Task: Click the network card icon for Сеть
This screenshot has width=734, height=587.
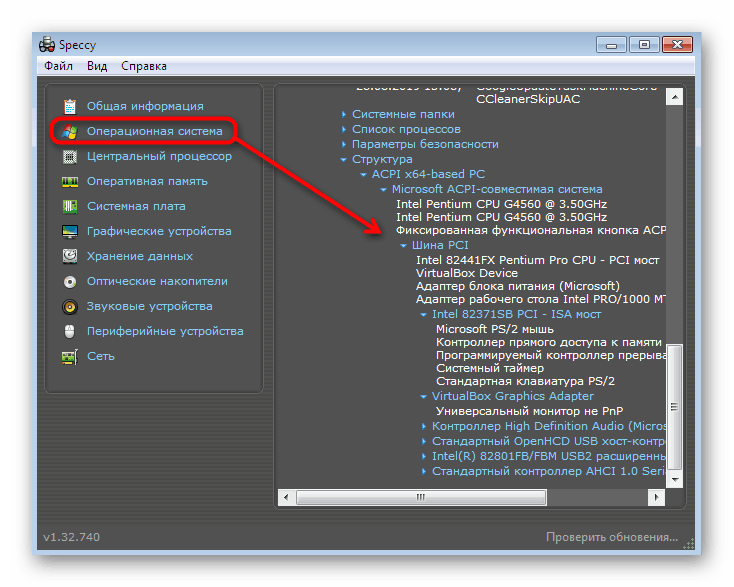Action: [x=70, y=357]
